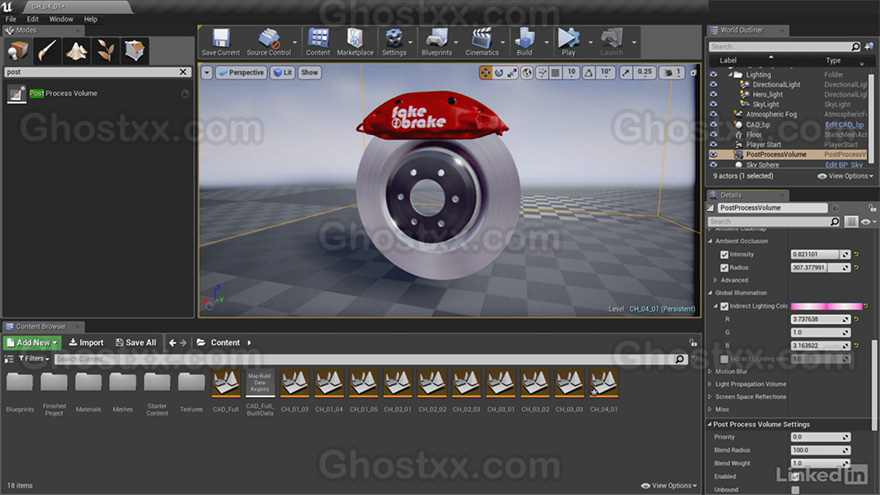Select the scale gizmo tool in viewport
Image resolution: width=880 pixels, height=495 pixels.
tap(512, 72)
